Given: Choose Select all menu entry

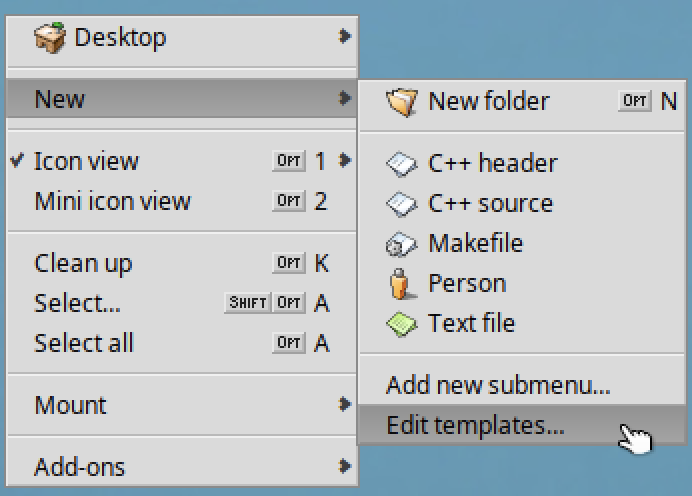Looking at the screenshot, I should click(x=182, y=343).
